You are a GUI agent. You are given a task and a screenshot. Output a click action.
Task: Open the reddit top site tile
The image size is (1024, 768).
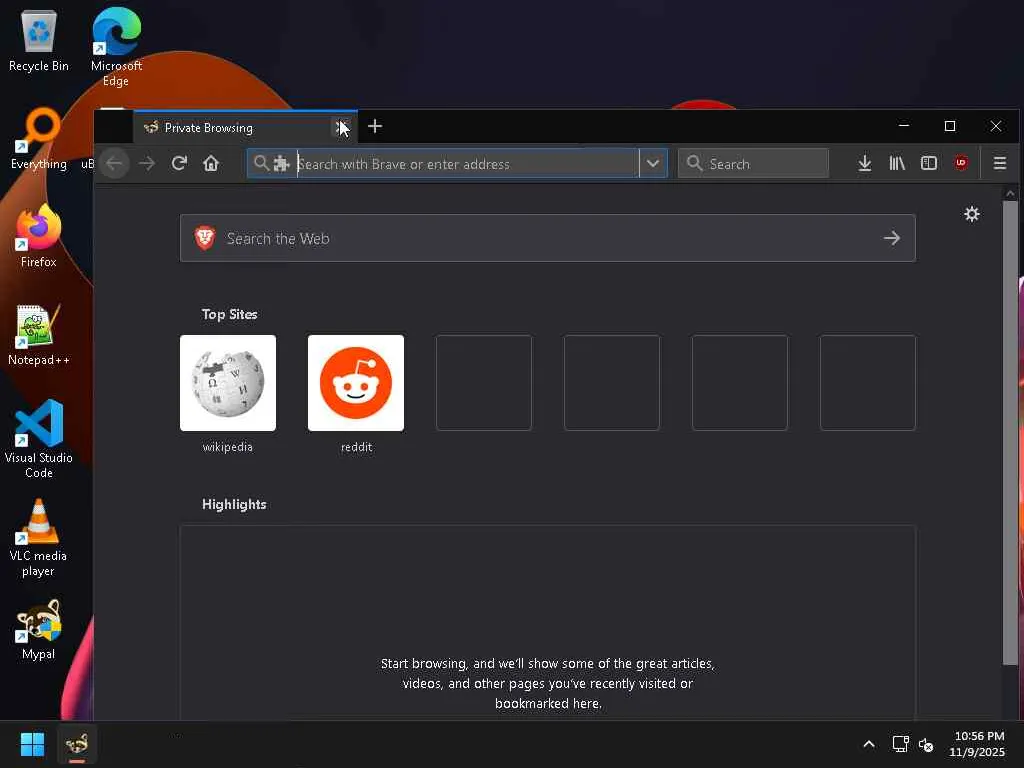[x=356, y=383]
